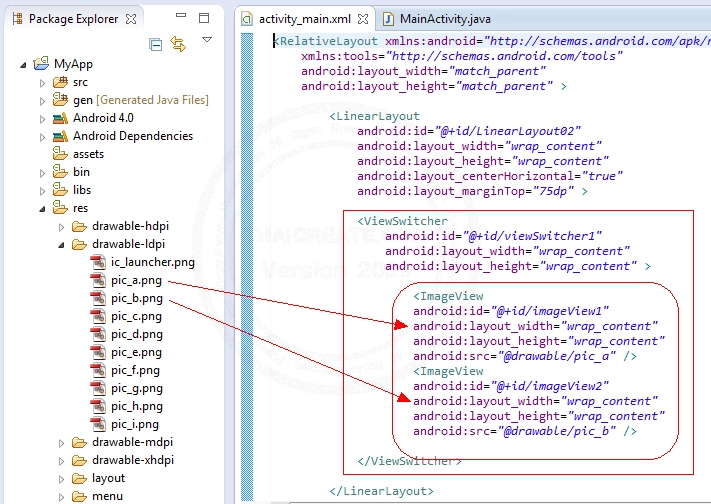Click the "@drawable/pic_b" attribute value
The height and width of the screenshot is (504, 711).
[x=557, y=431]
